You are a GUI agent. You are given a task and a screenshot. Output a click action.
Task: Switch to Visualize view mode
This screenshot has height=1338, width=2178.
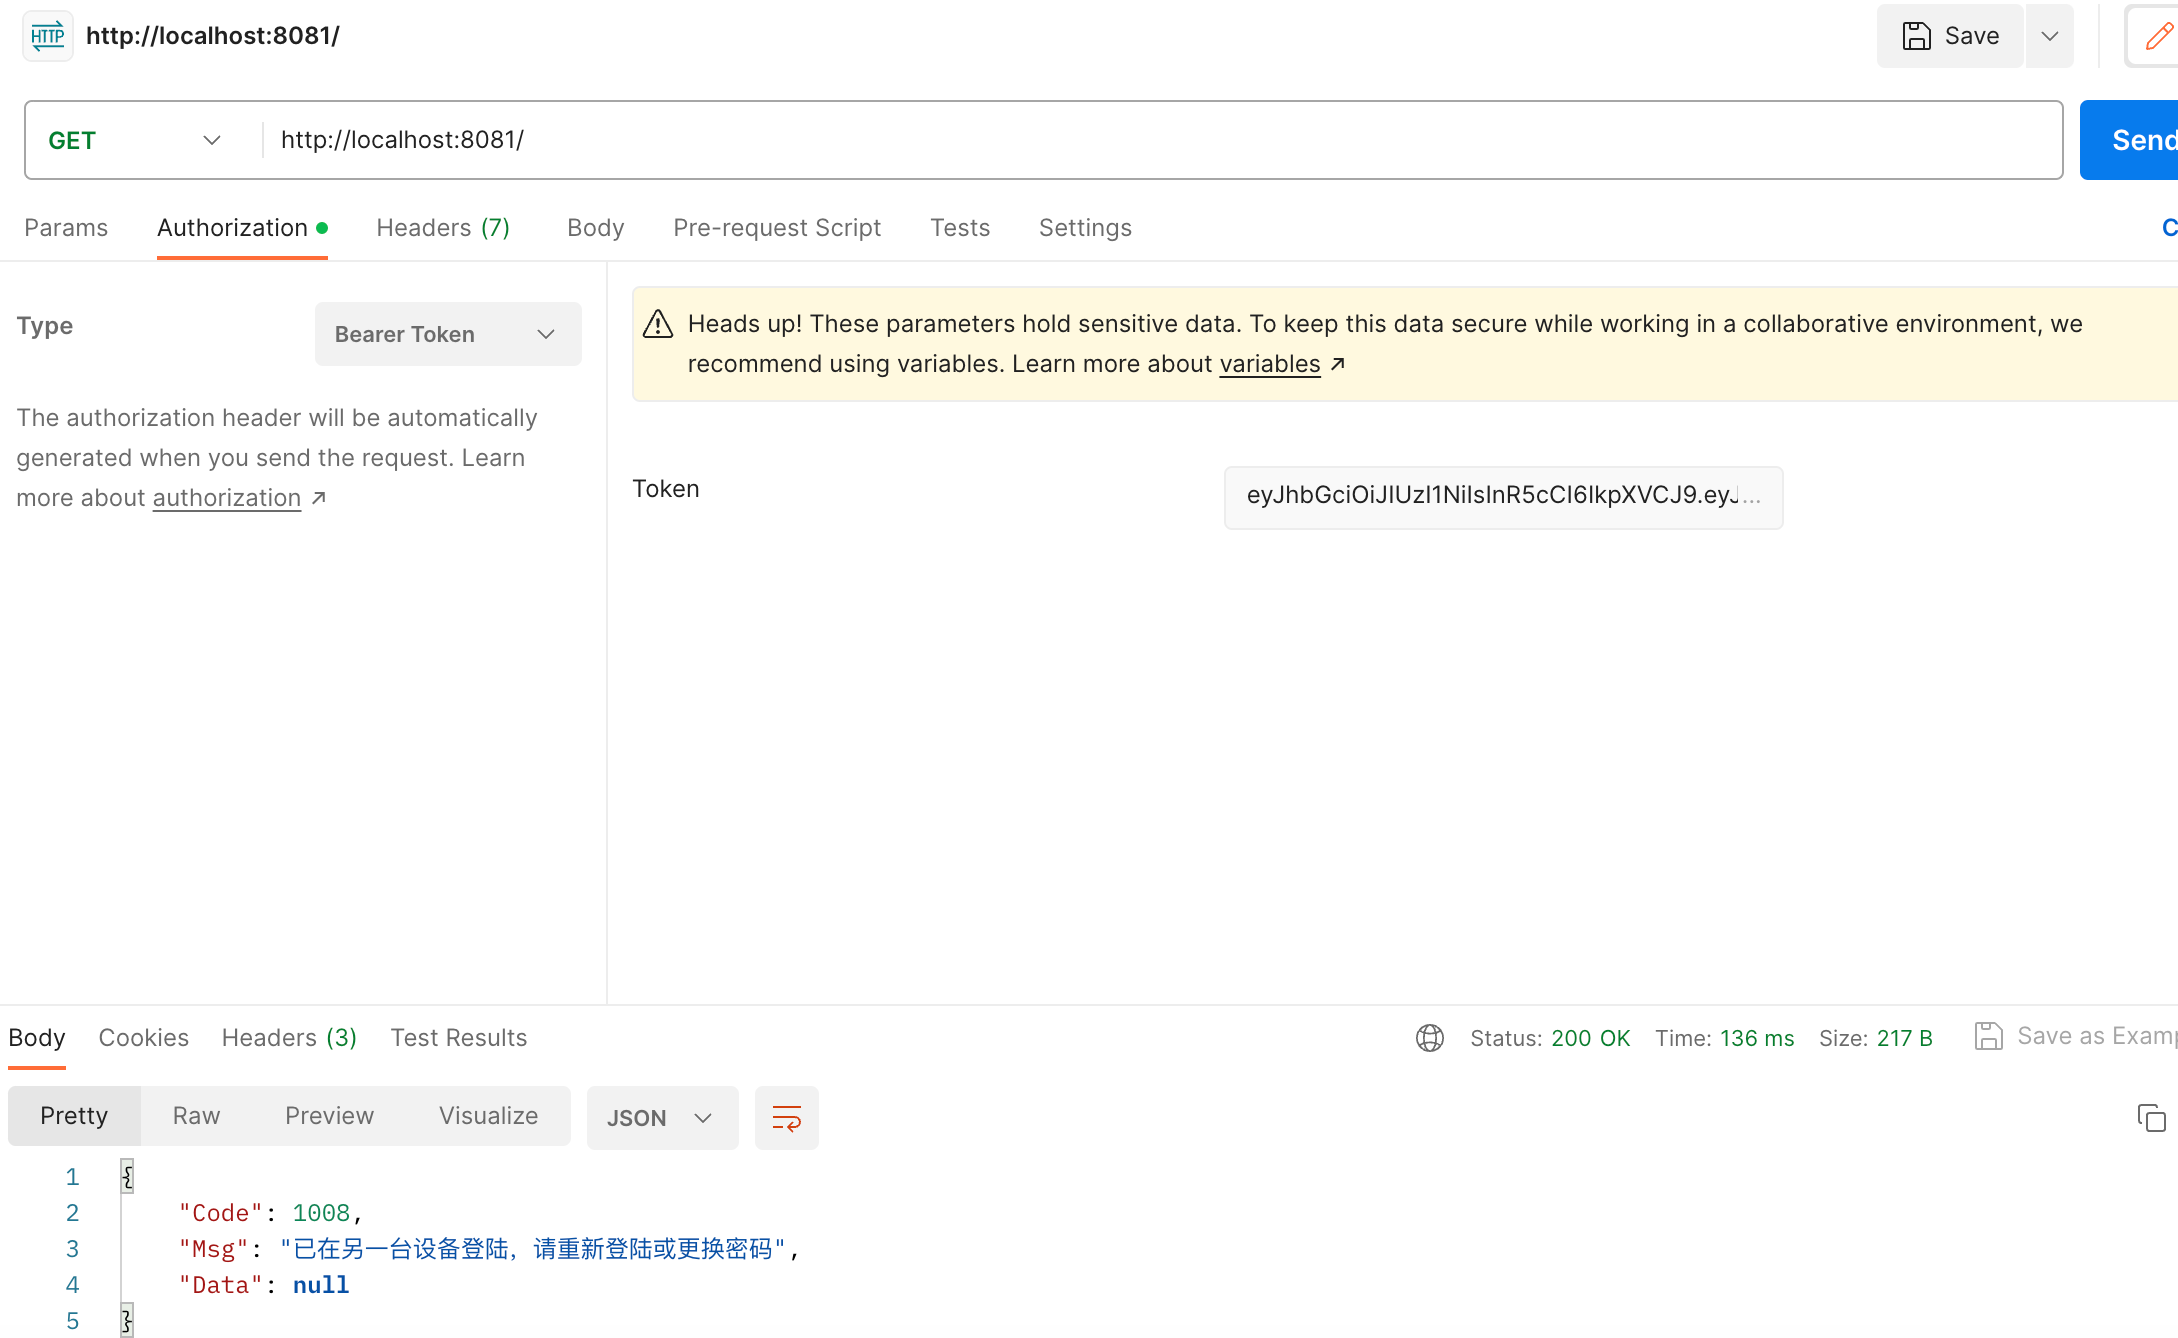tap(488, 1116)
